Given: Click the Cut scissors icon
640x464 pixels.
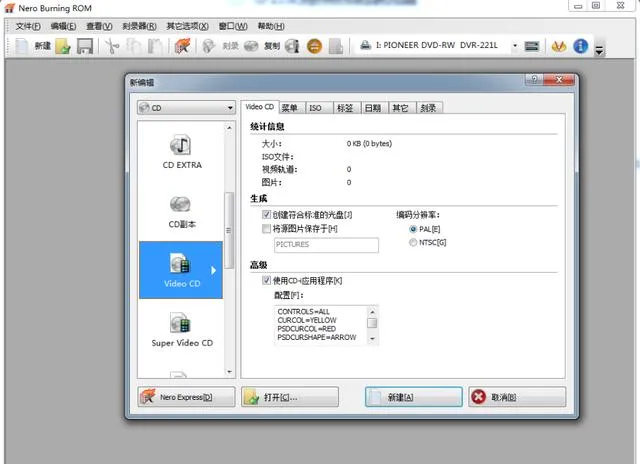Looking at the screenshot, I should pyautogui.click(x=112, y=46).
